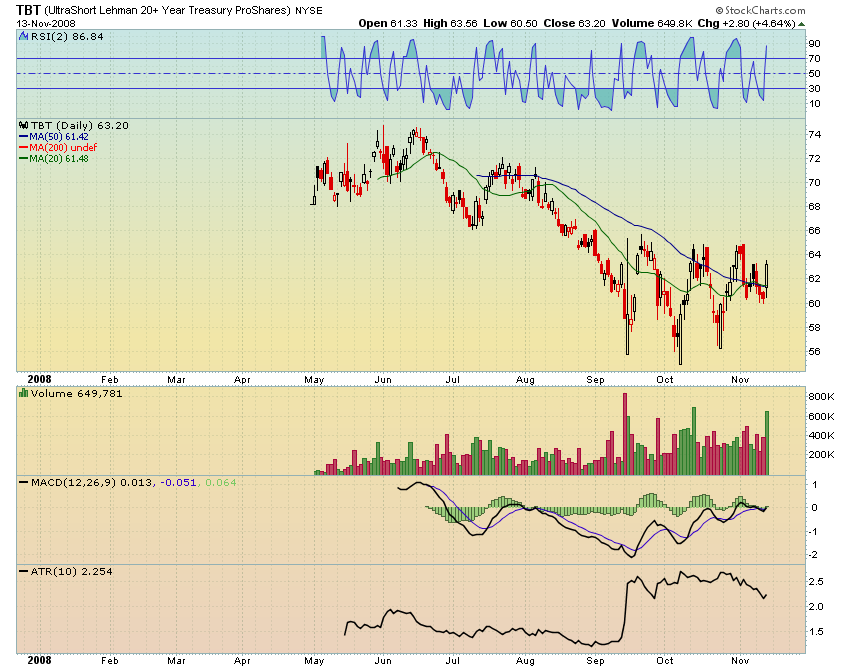Click the 600K label on the volume axis
The height and width of the screenshot is (668, 850).
[821, 416]
